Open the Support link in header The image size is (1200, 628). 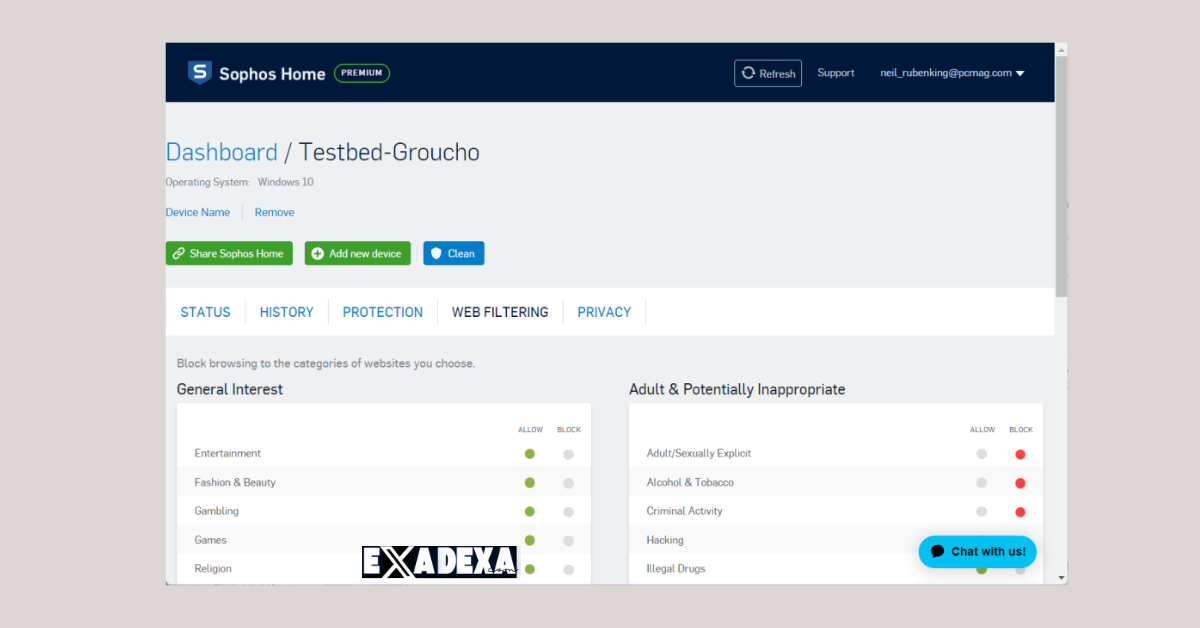point(835,73)
